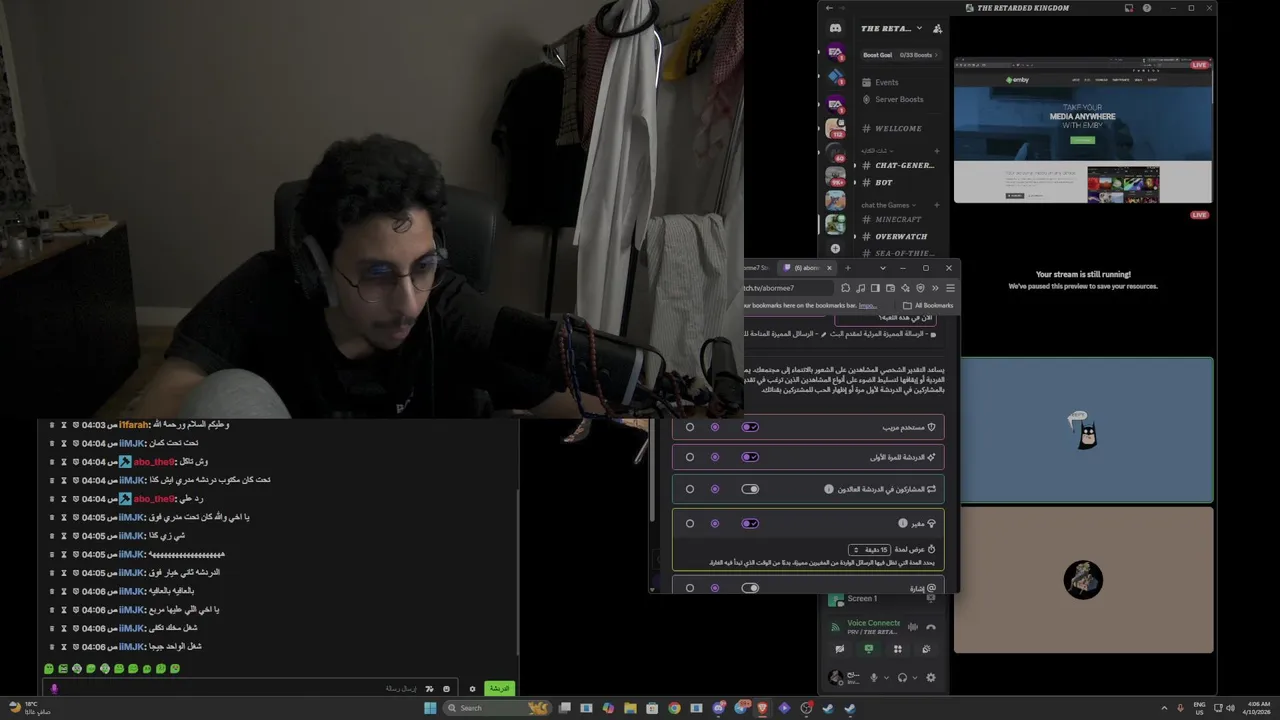Open browser tab search dropdown arrow
This screenshot has height=720, width=1280.
point(882,268)
